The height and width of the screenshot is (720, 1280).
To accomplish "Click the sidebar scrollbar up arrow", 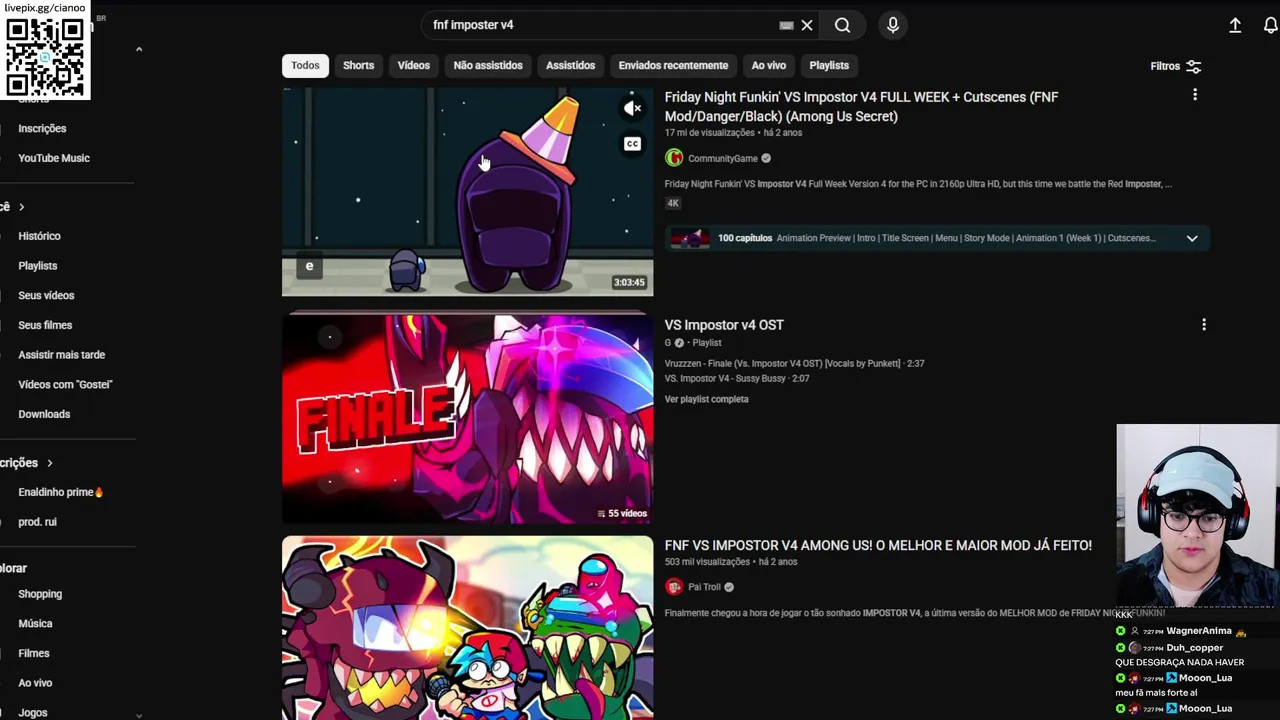I will (139, 49).
